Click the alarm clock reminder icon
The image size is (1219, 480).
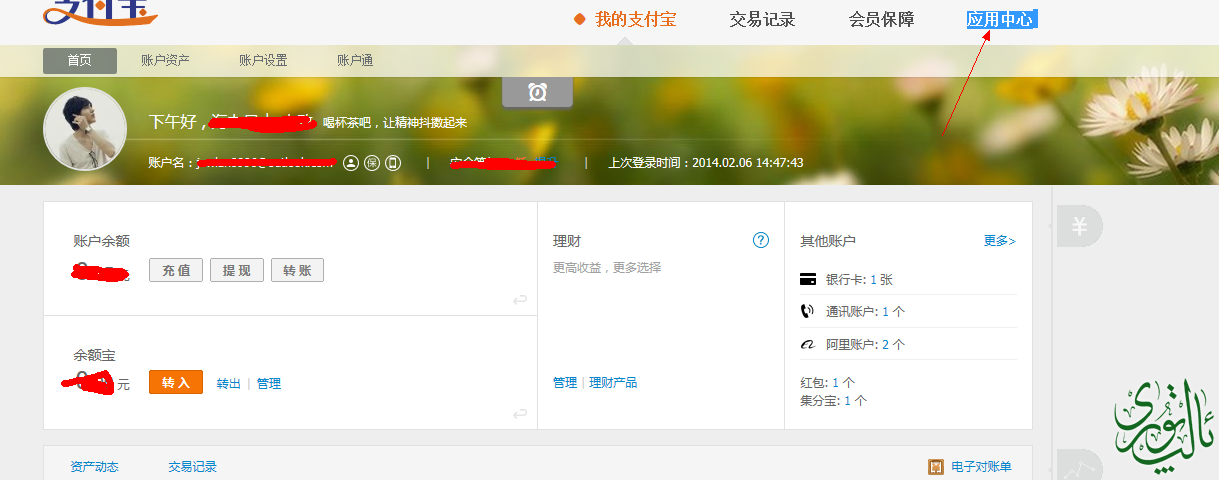coord(537,92)
